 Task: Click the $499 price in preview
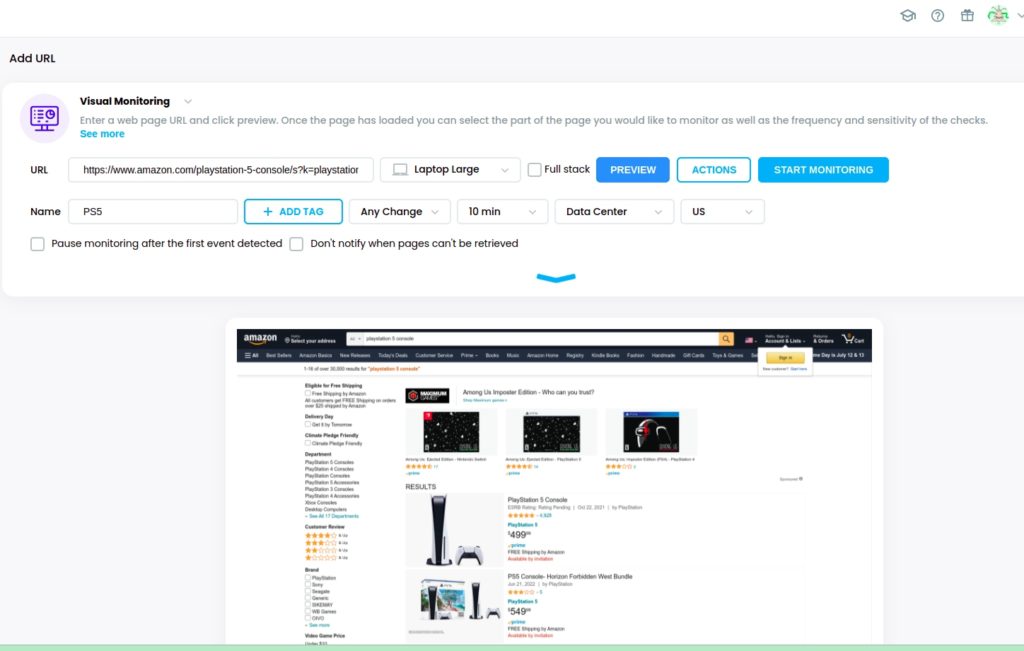click(519, 535)
